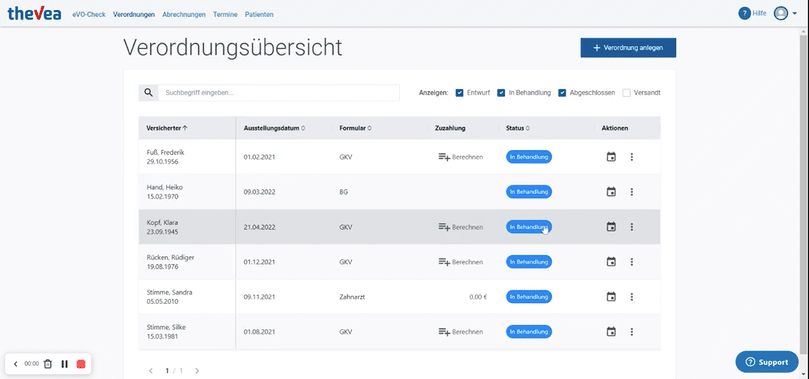809x379 pixels.
Task: Focus the Suchbegriff eingeben search field
Action: pyautogui.click(x=279, y=93)
